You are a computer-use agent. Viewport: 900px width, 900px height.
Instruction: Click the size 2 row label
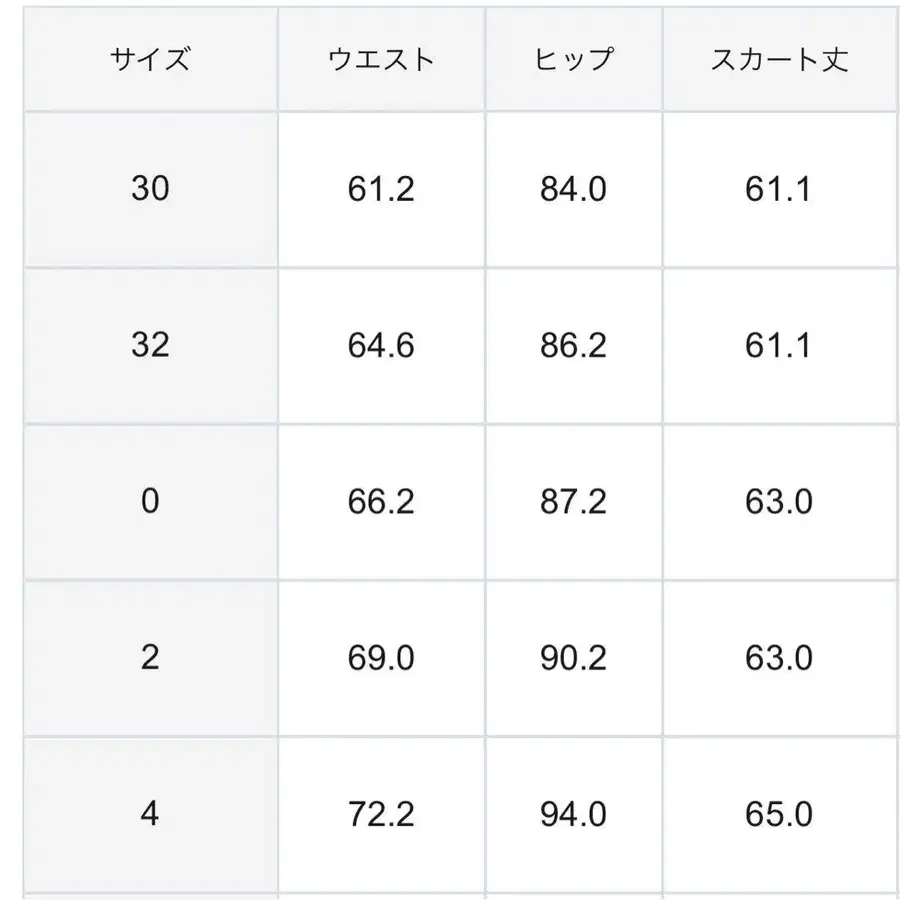(x=150, y=658)
